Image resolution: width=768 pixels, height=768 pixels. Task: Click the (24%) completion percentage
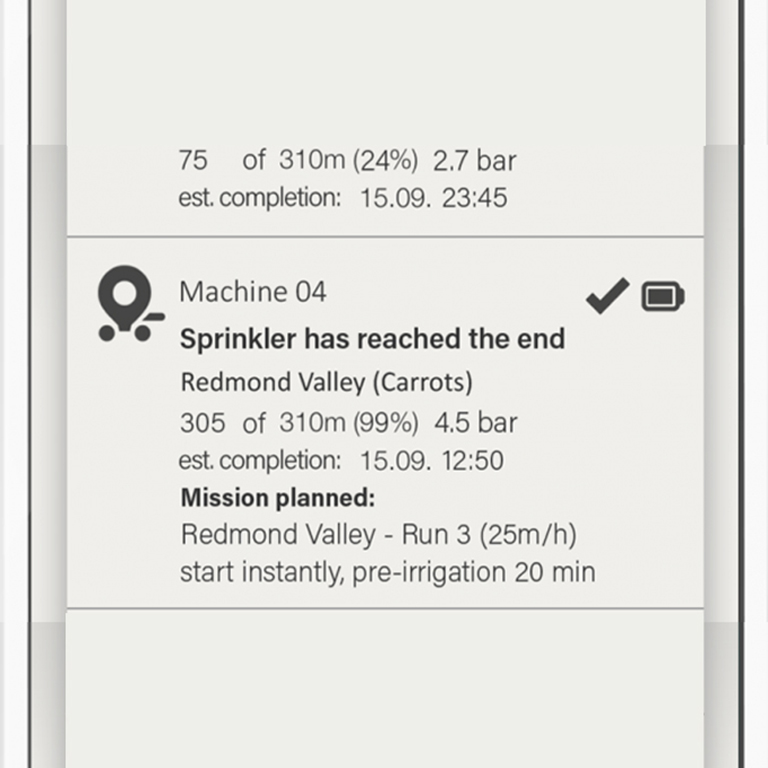386,160
